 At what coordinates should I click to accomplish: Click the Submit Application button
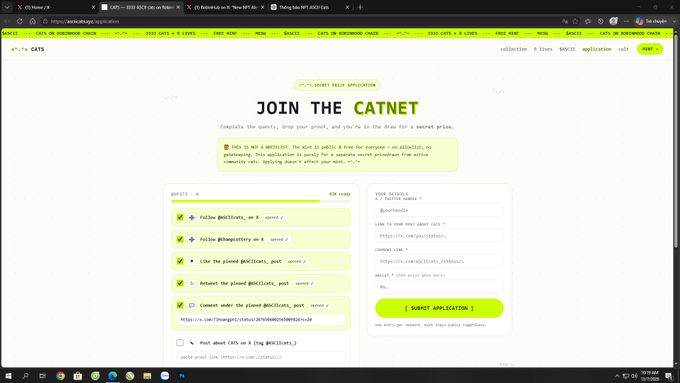[439, 308]
